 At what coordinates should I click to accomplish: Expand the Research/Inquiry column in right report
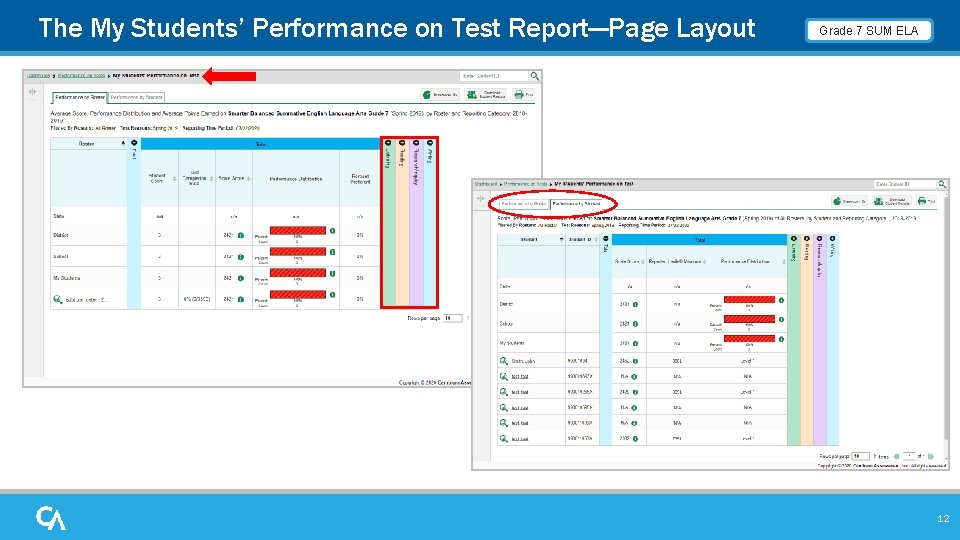819,239
